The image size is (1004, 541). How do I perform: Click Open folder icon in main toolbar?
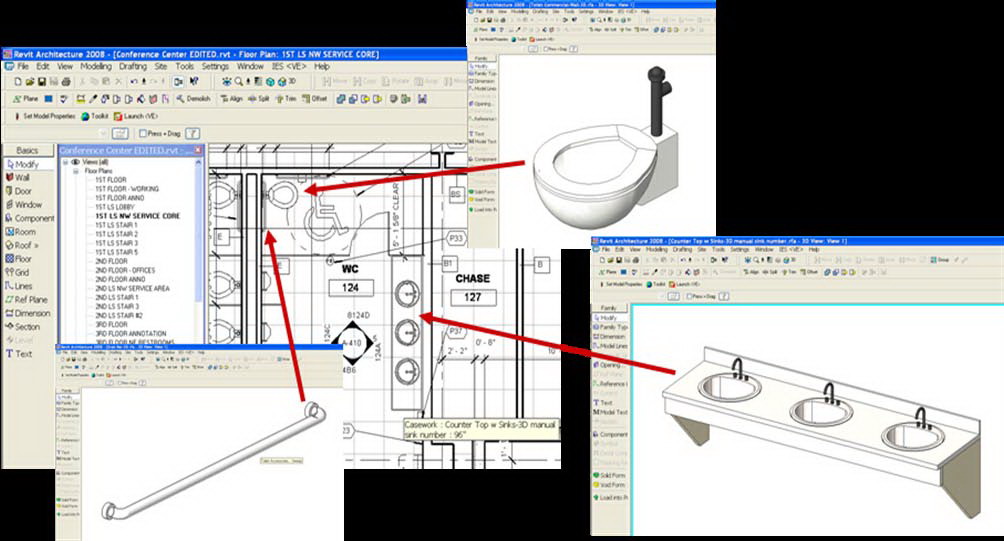point(30,82)
